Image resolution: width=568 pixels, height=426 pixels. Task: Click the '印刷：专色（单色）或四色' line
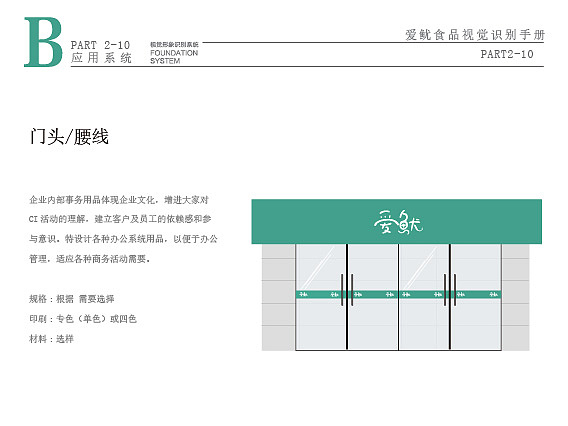point(83,319)
